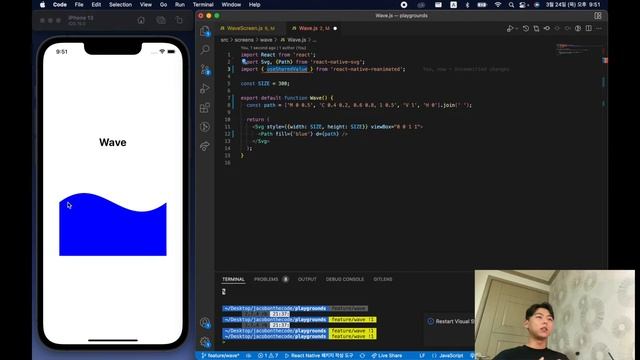Click the clock in the macOS menu bar
This screenshot has width=640, height=360.
coord(573,5)
